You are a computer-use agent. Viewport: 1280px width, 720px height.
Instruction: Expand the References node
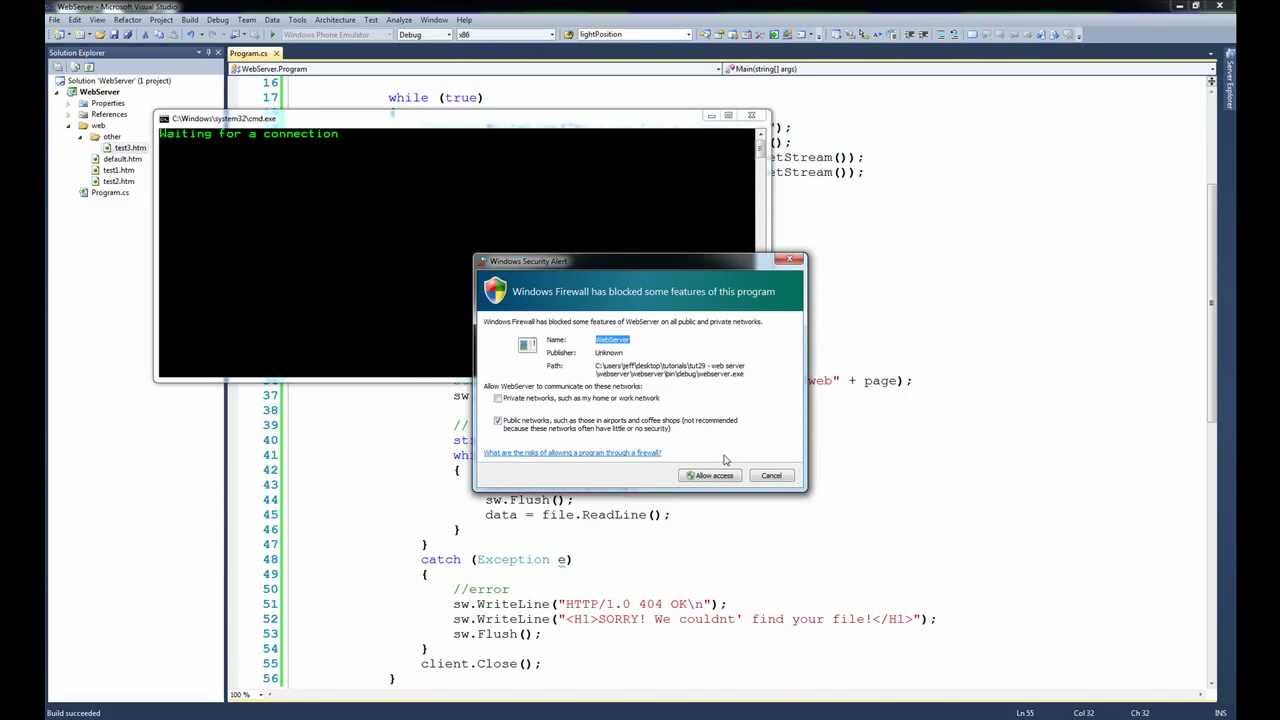coord(69,114)
